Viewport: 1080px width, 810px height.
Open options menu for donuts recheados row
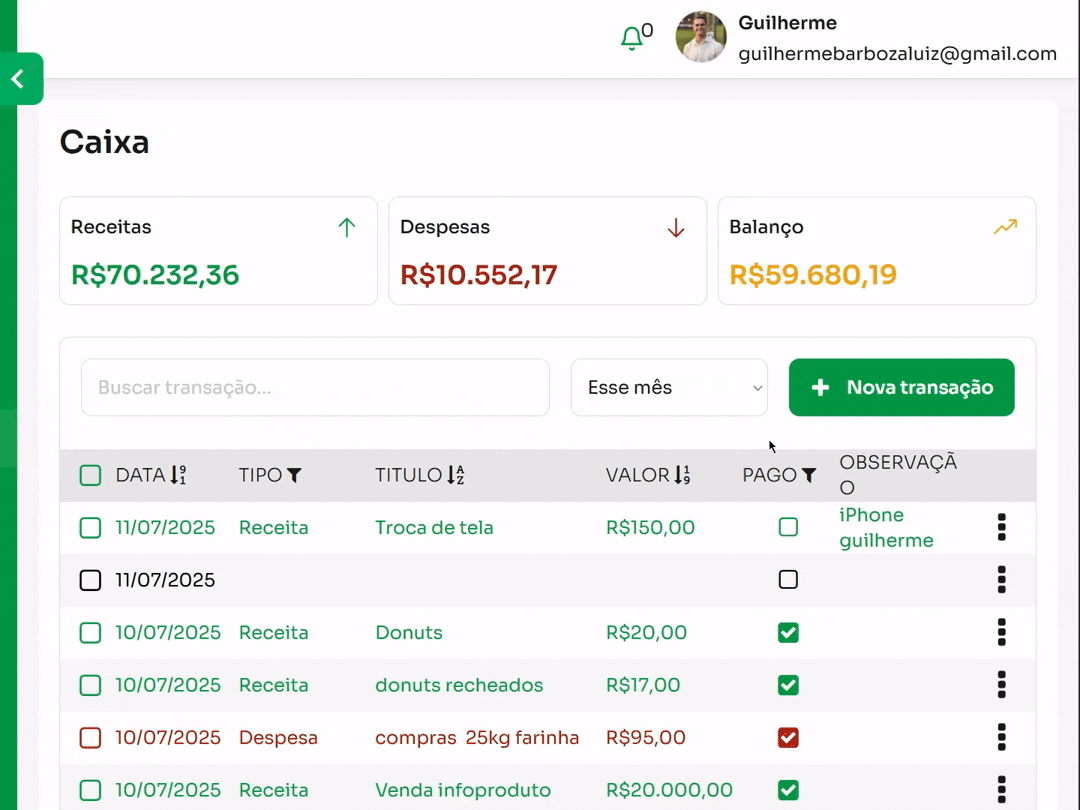click(1001, 685)
